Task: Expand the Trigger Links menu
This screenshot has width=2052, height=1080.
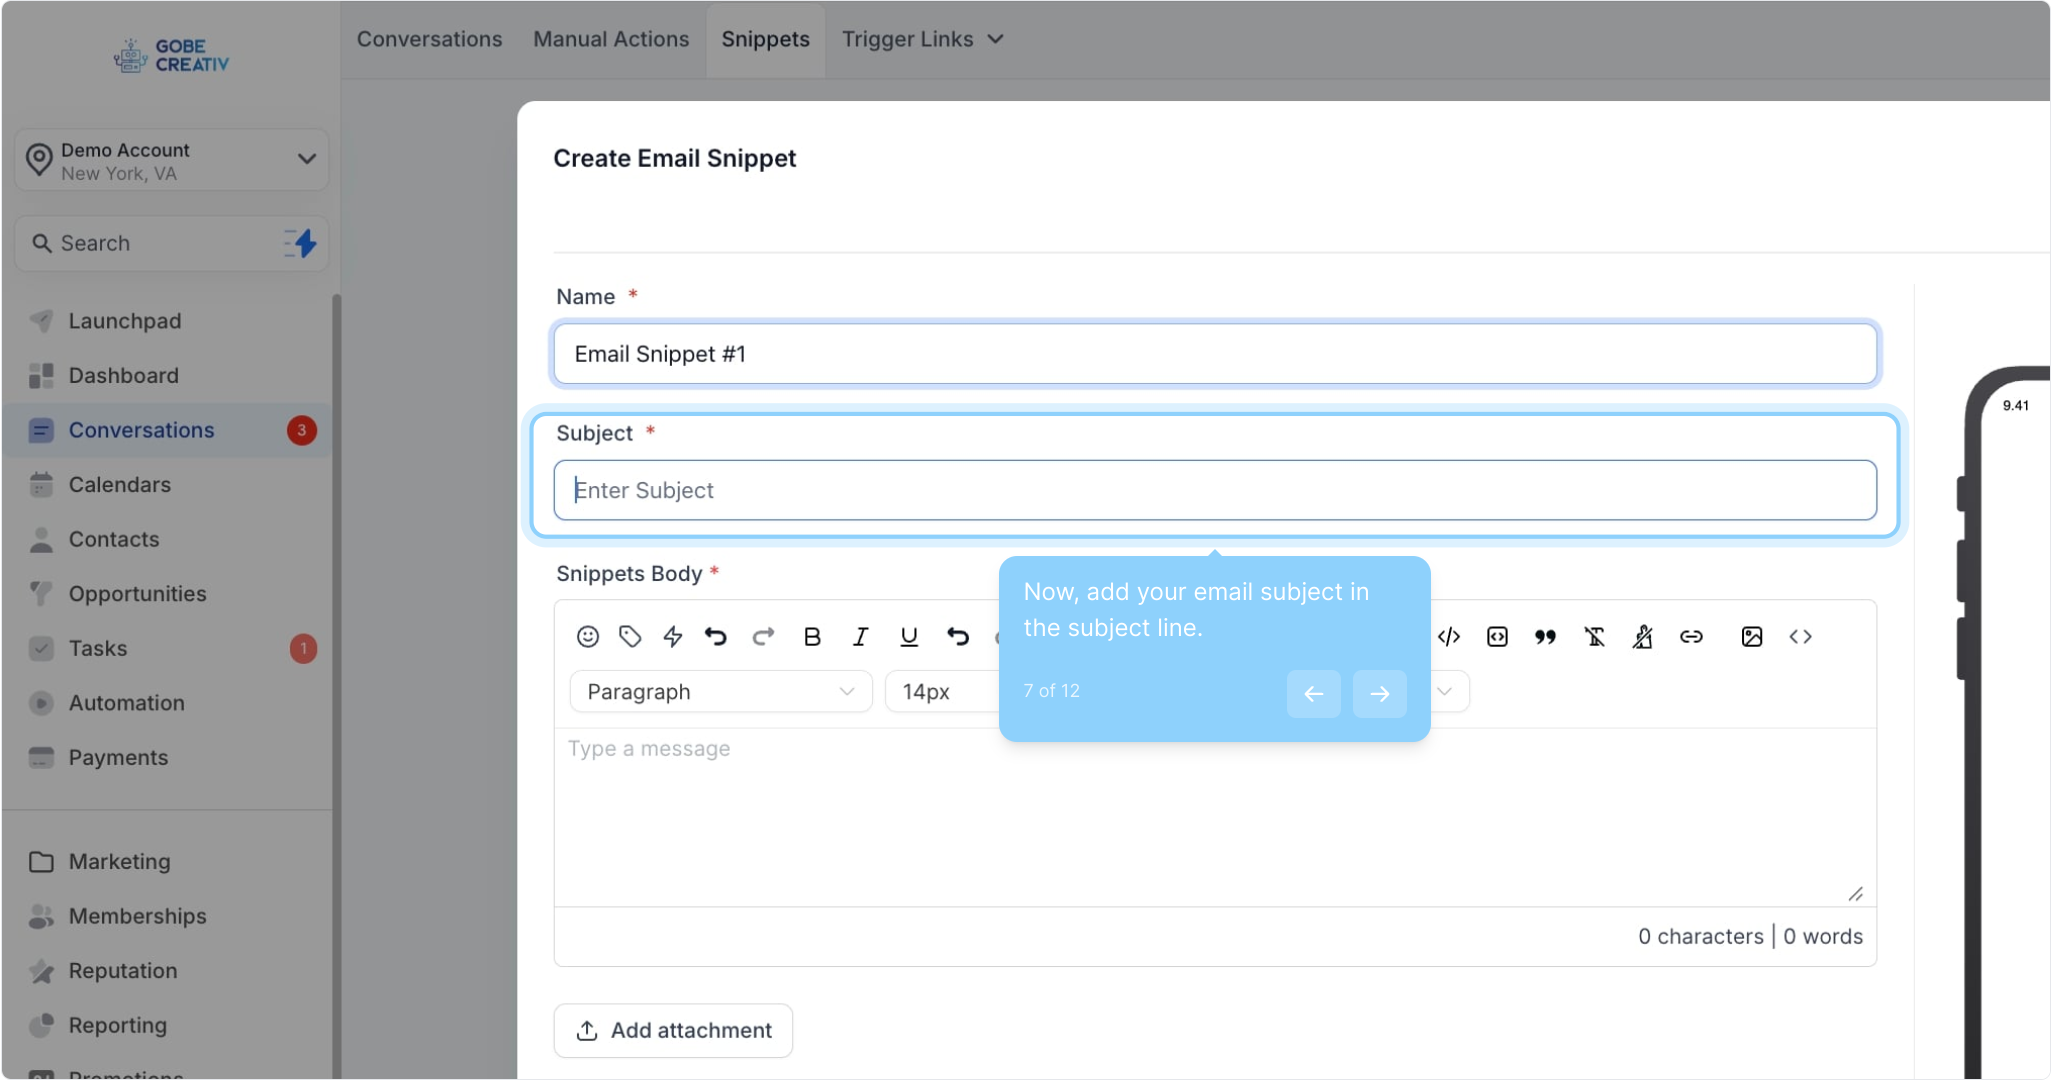Action: [x=922, y=39]
